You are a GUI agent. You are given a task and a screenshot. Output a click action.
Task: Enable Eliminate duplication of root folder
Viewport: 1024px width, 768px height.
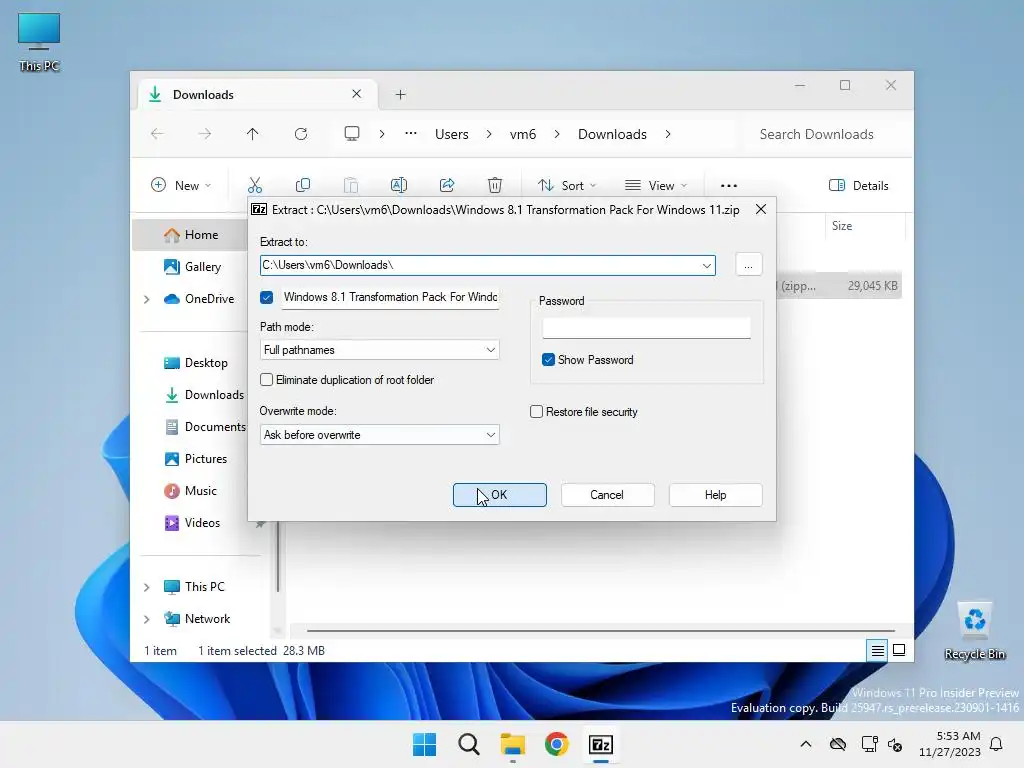(x=266, y=379)
